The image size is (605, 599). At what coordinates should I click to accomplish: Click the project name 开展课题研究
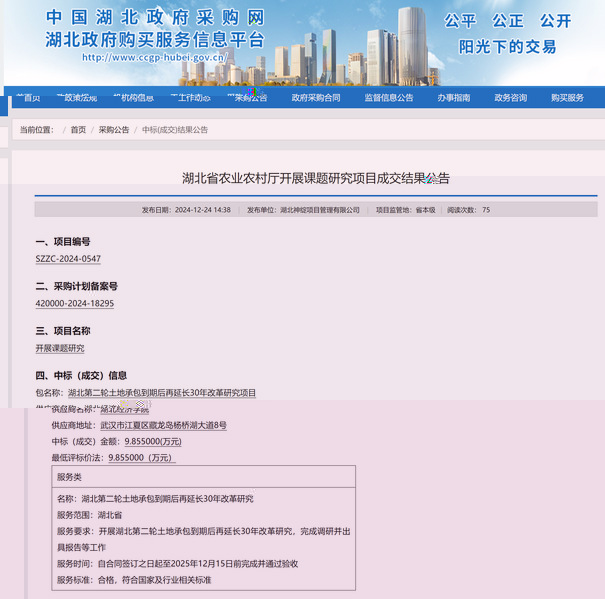click(60, 348)
